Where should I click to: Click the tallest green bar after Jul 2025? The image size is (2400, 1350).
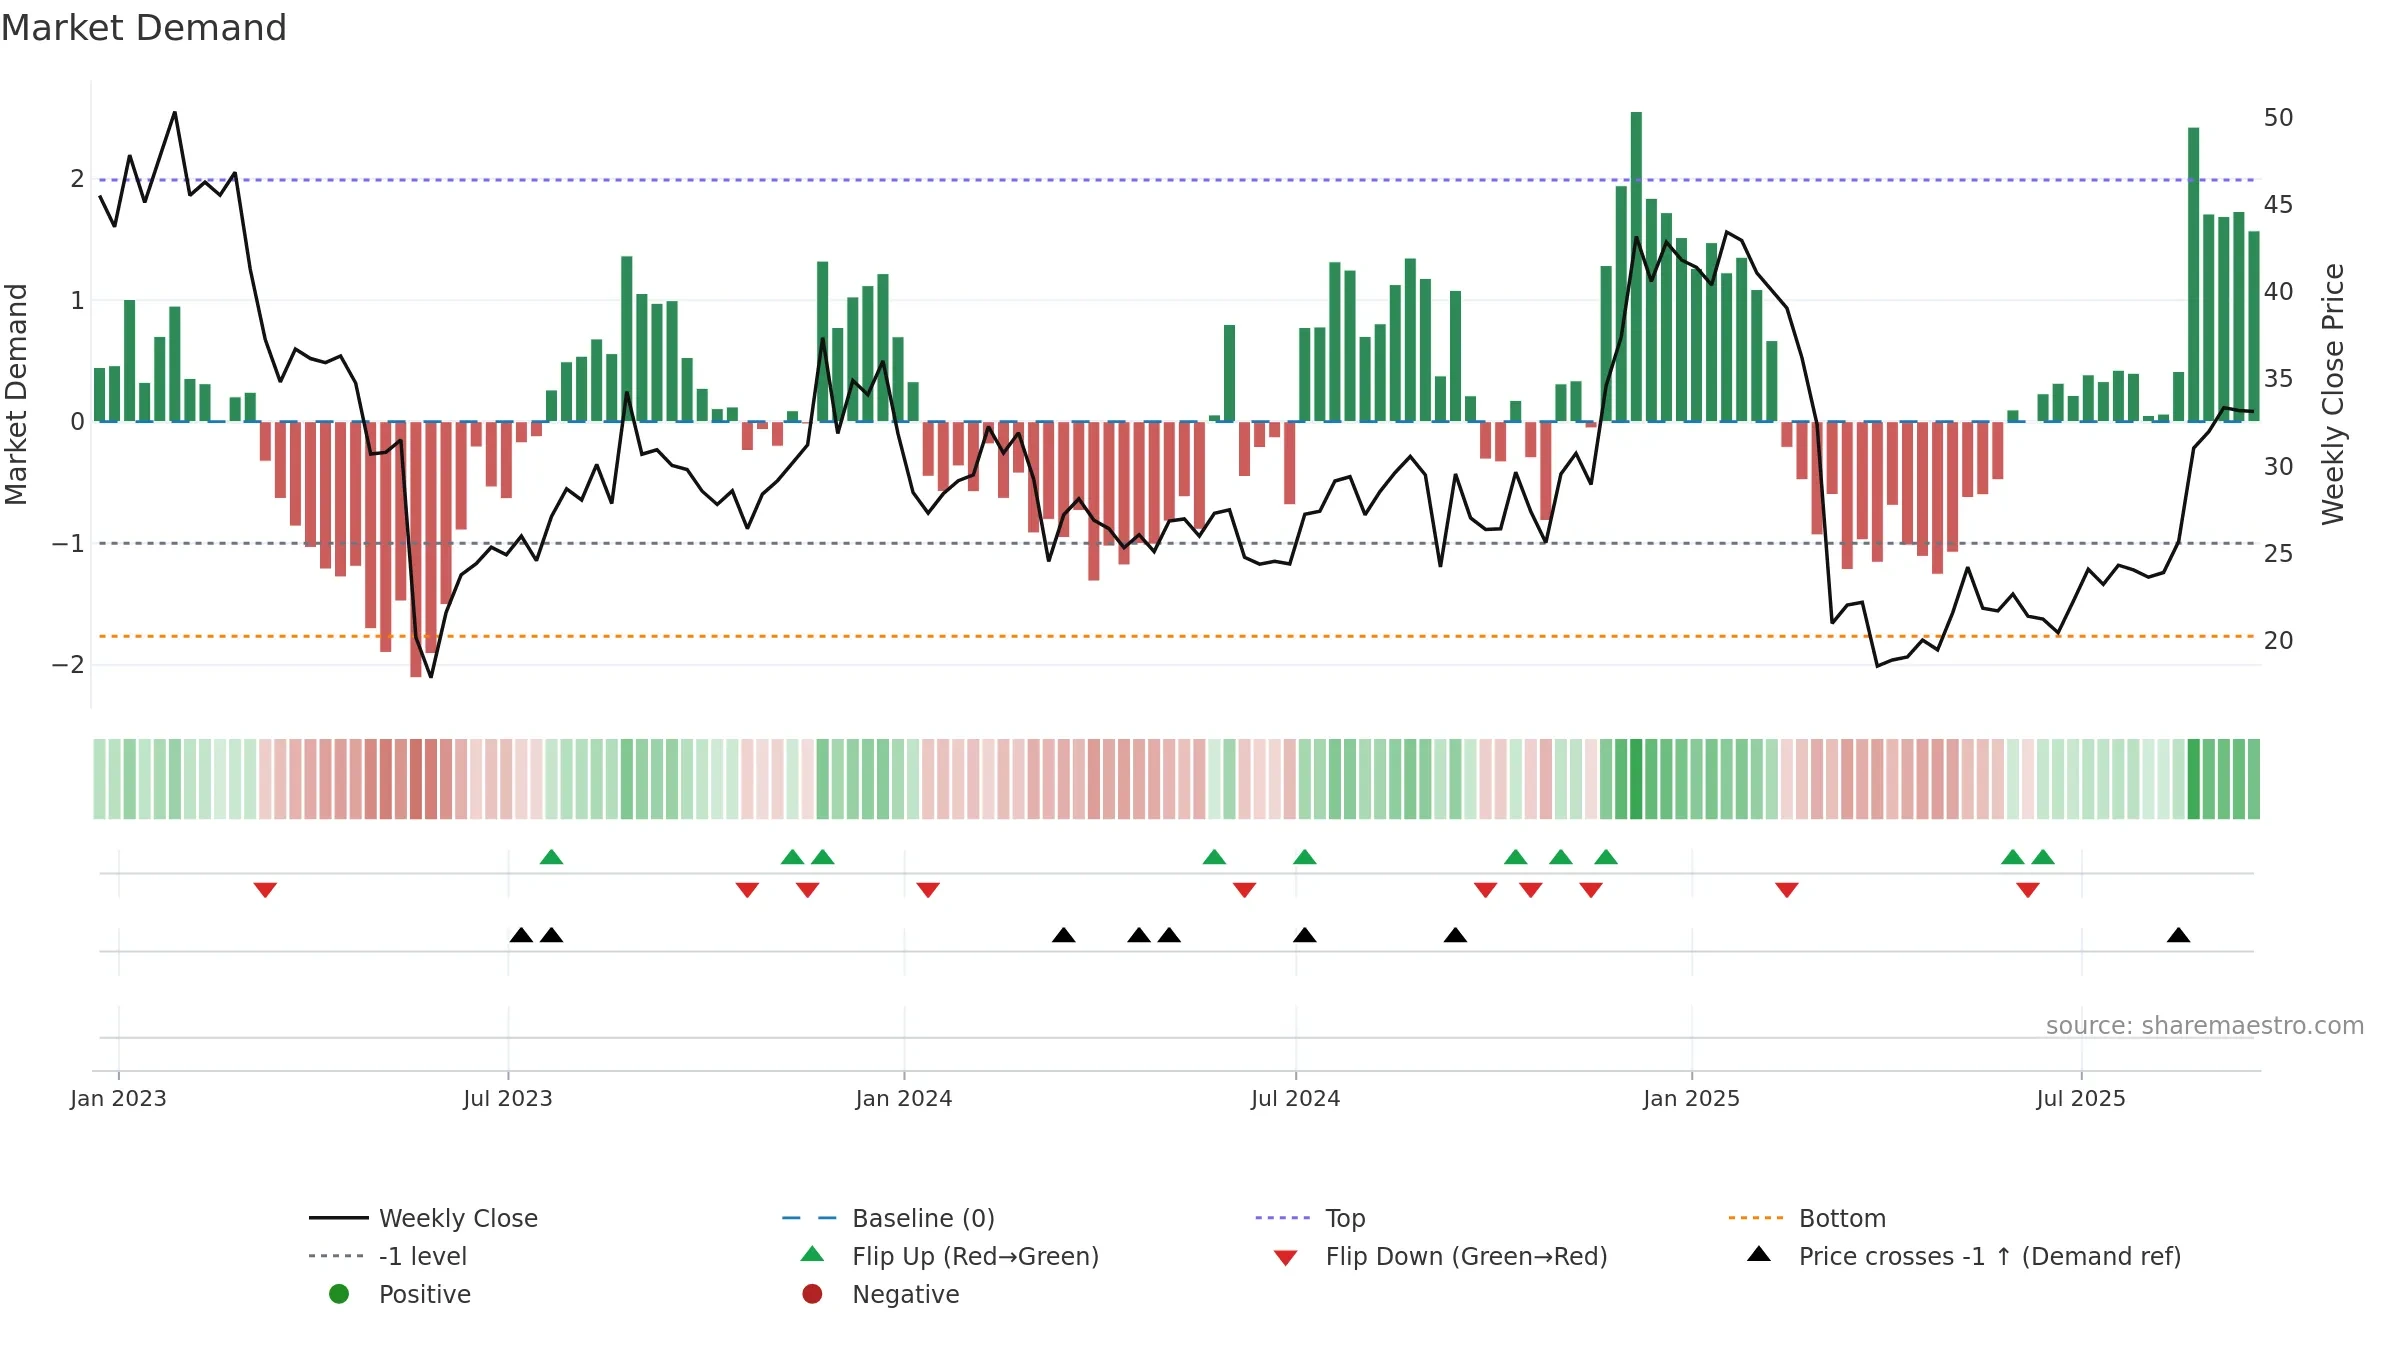click(2193, 274)
